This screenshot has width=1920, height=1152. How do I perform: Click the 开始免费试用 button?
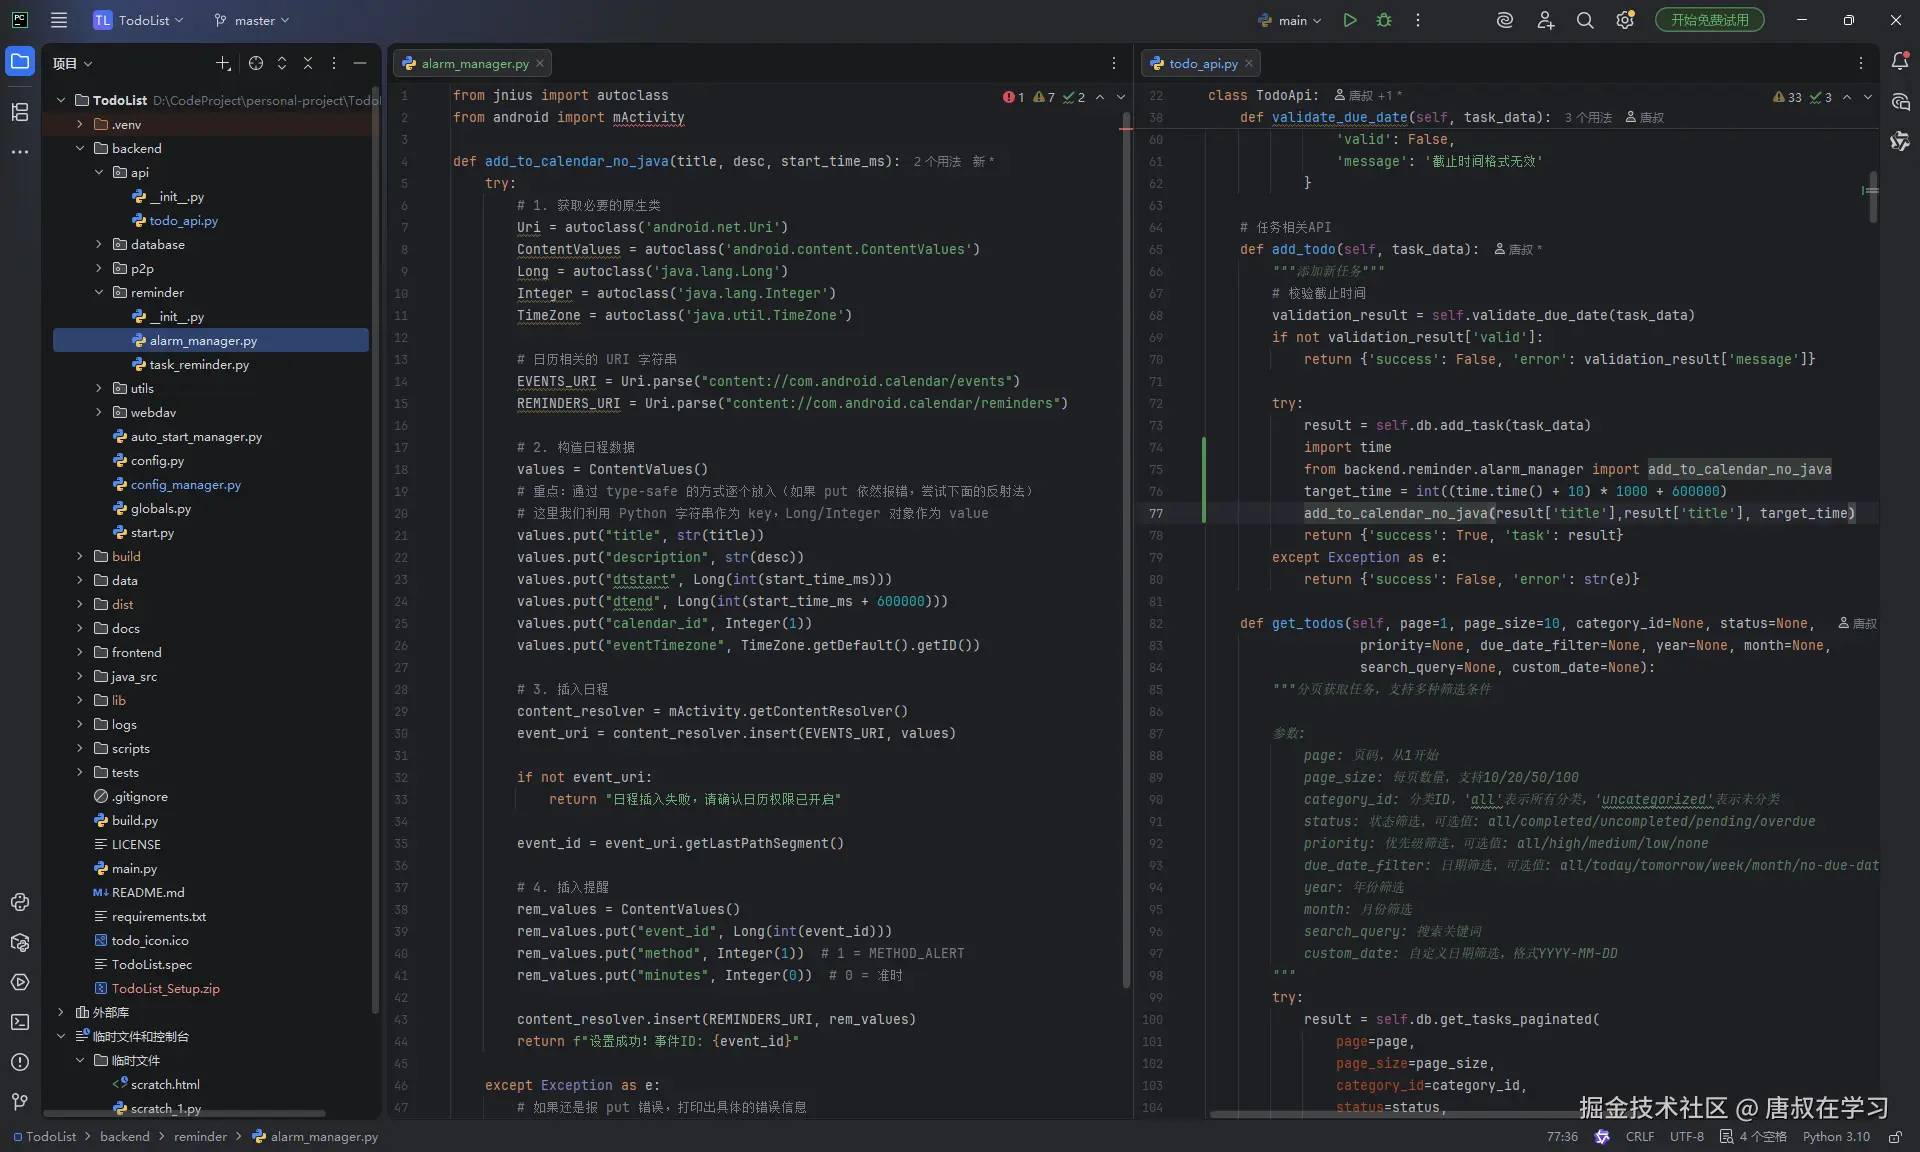point(1709,20)
